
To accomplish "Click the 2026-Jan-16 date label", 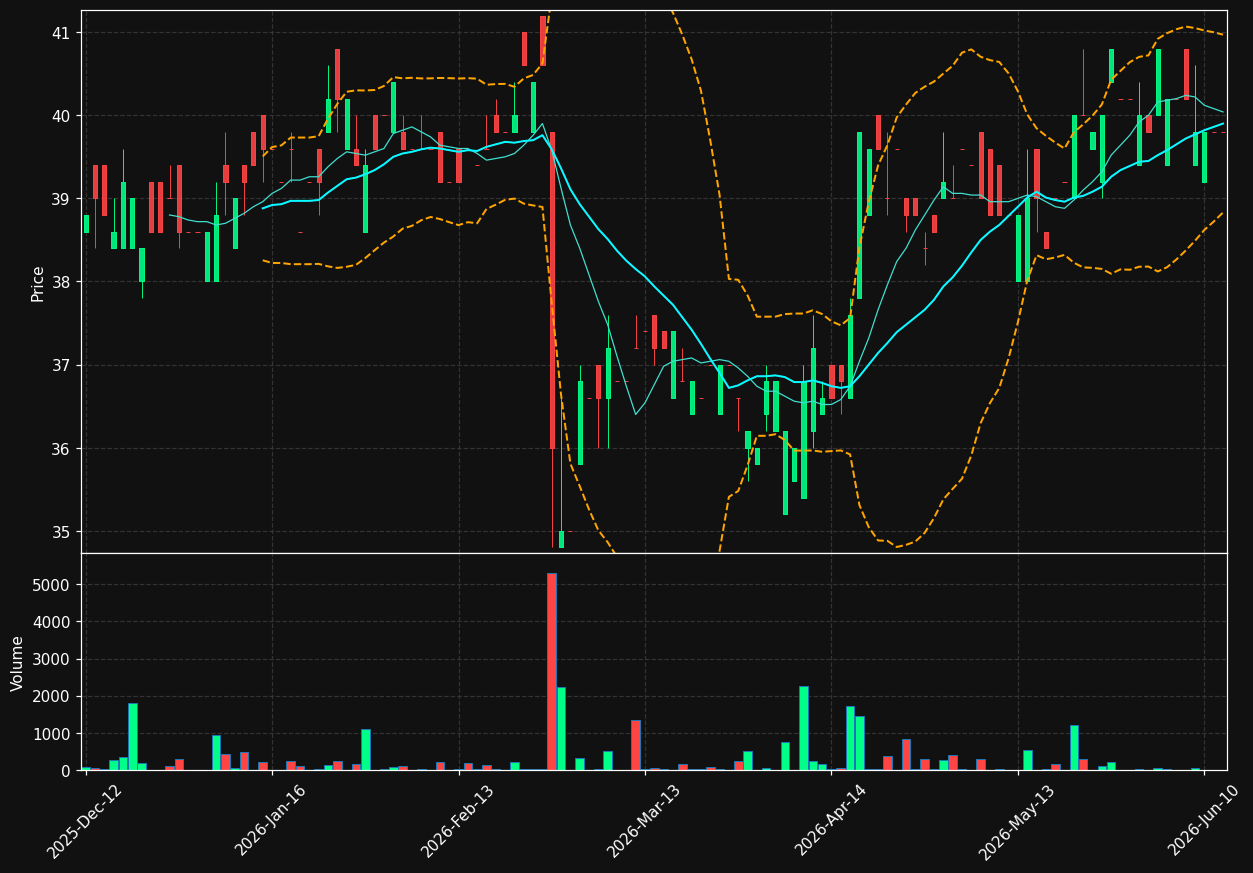I will 271,821.
